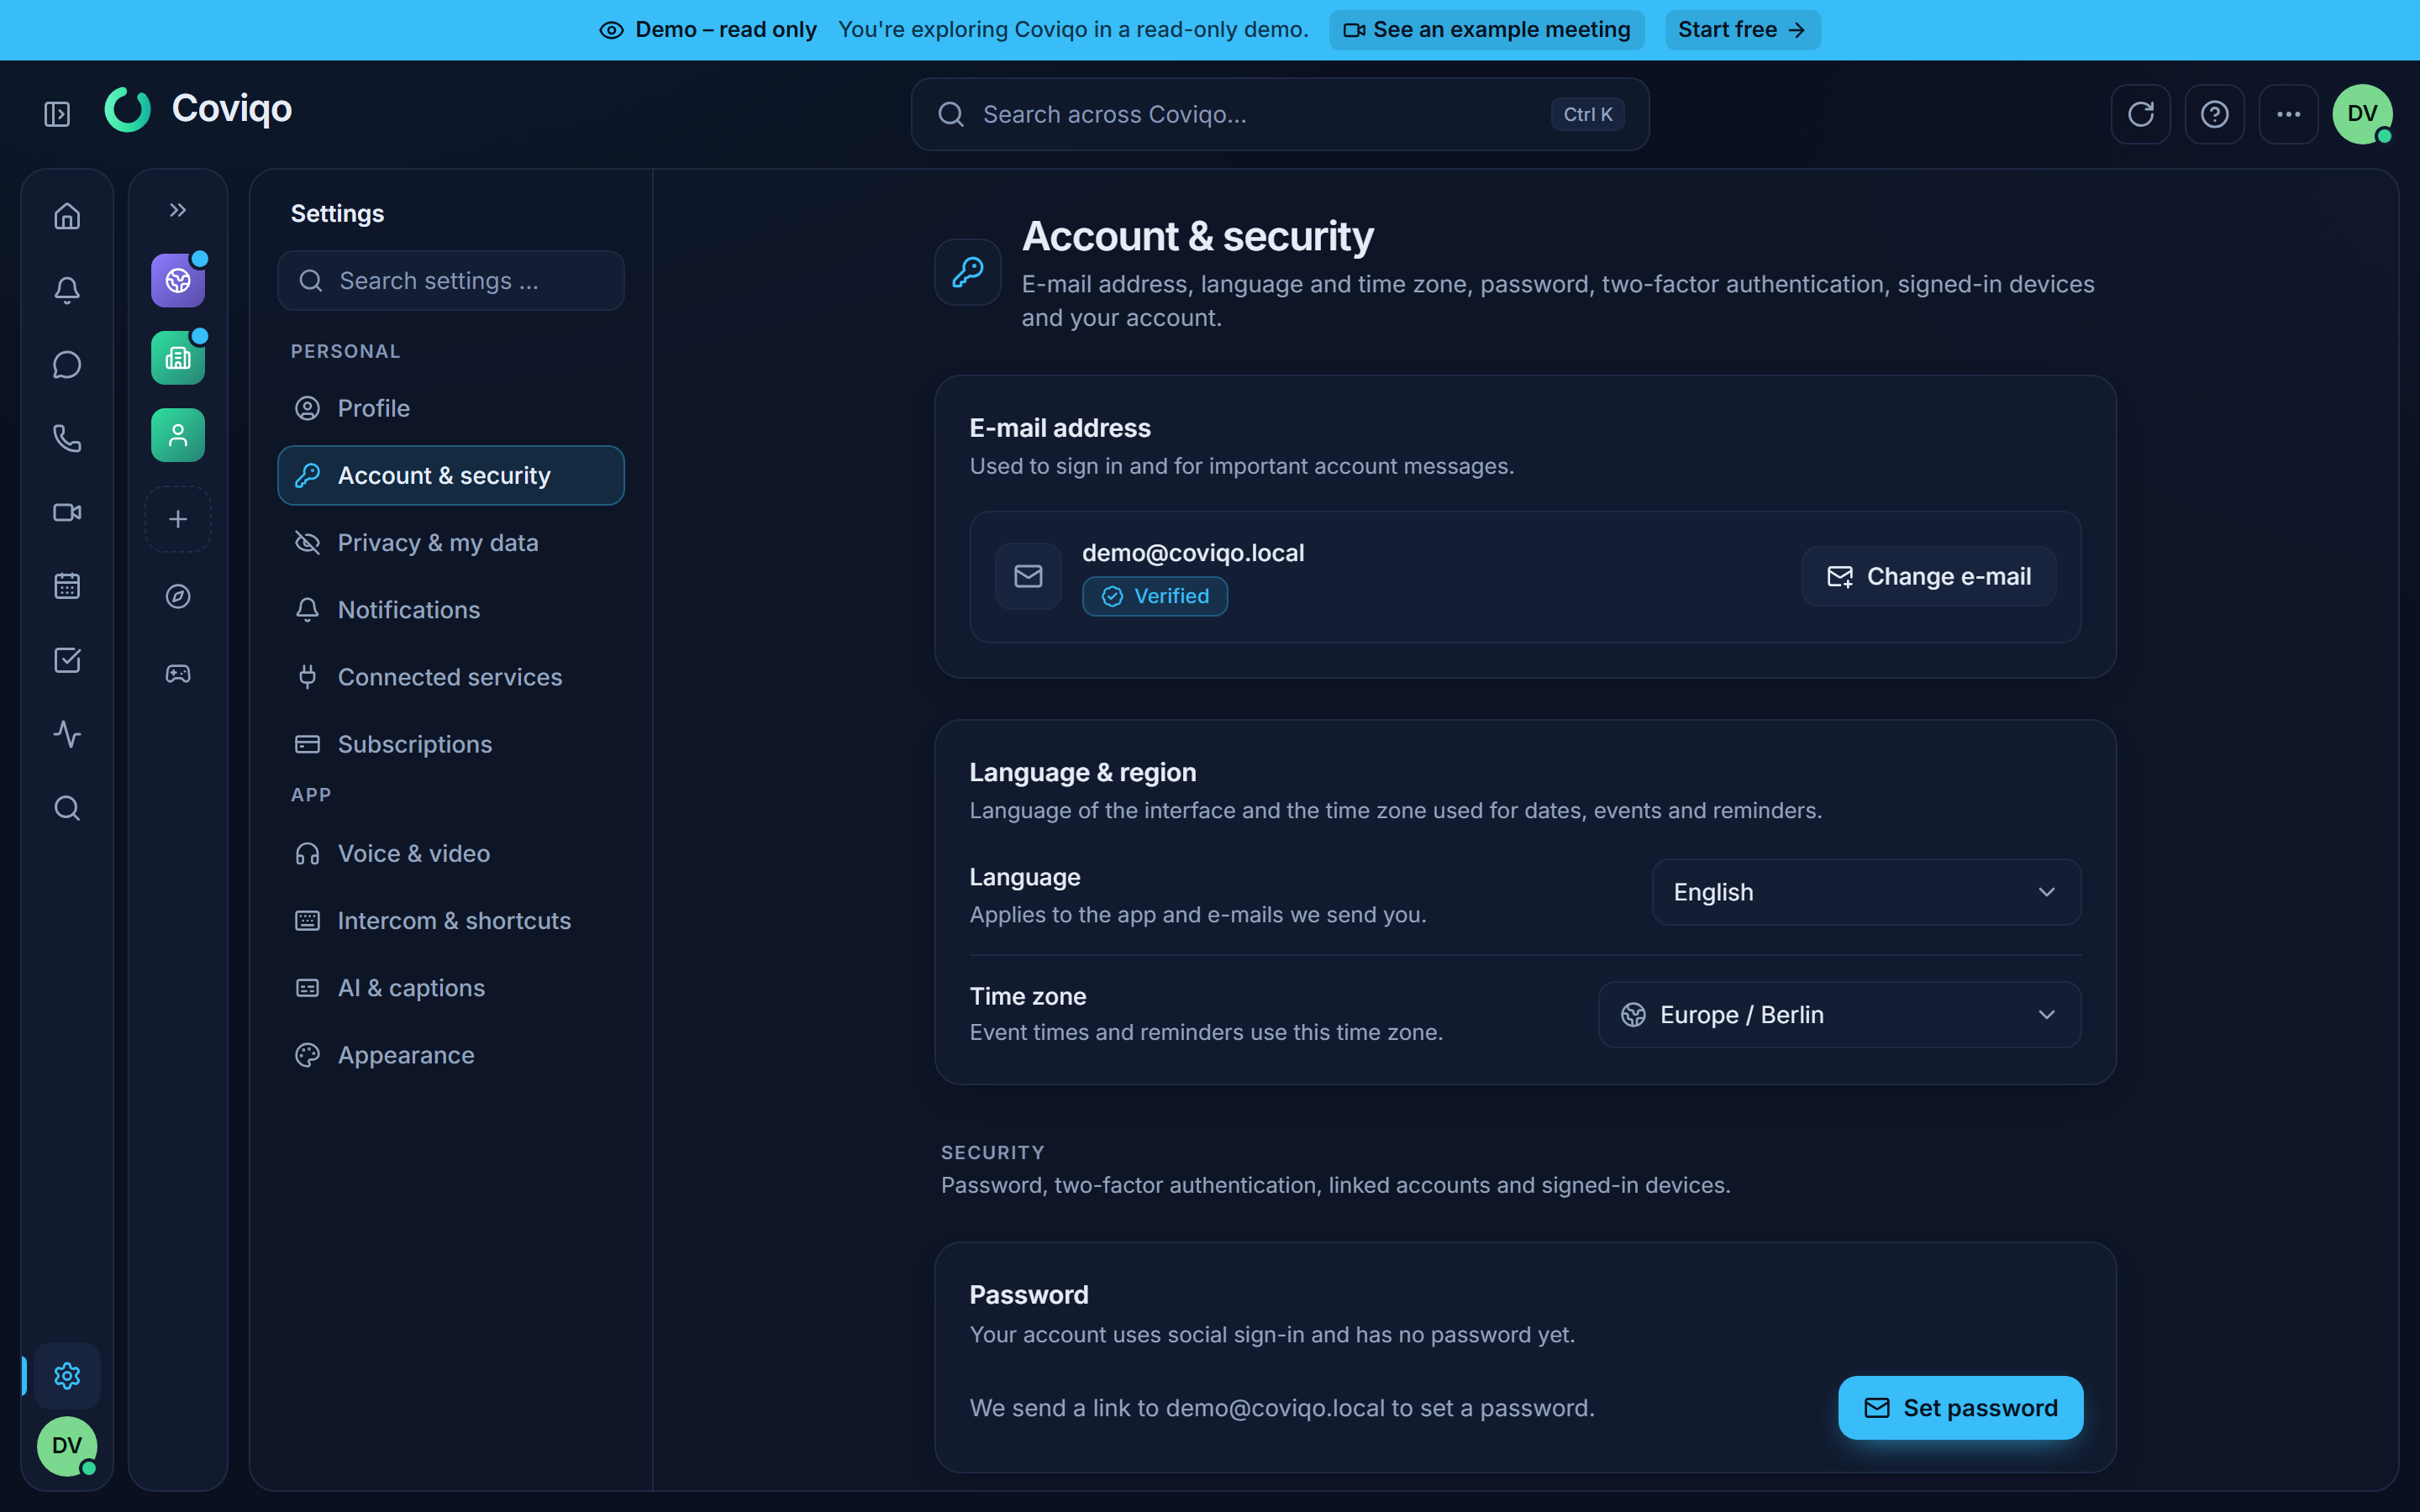Open the activity pulse icon
This screenshot has width=2420, height=1512.
[67, 734]
